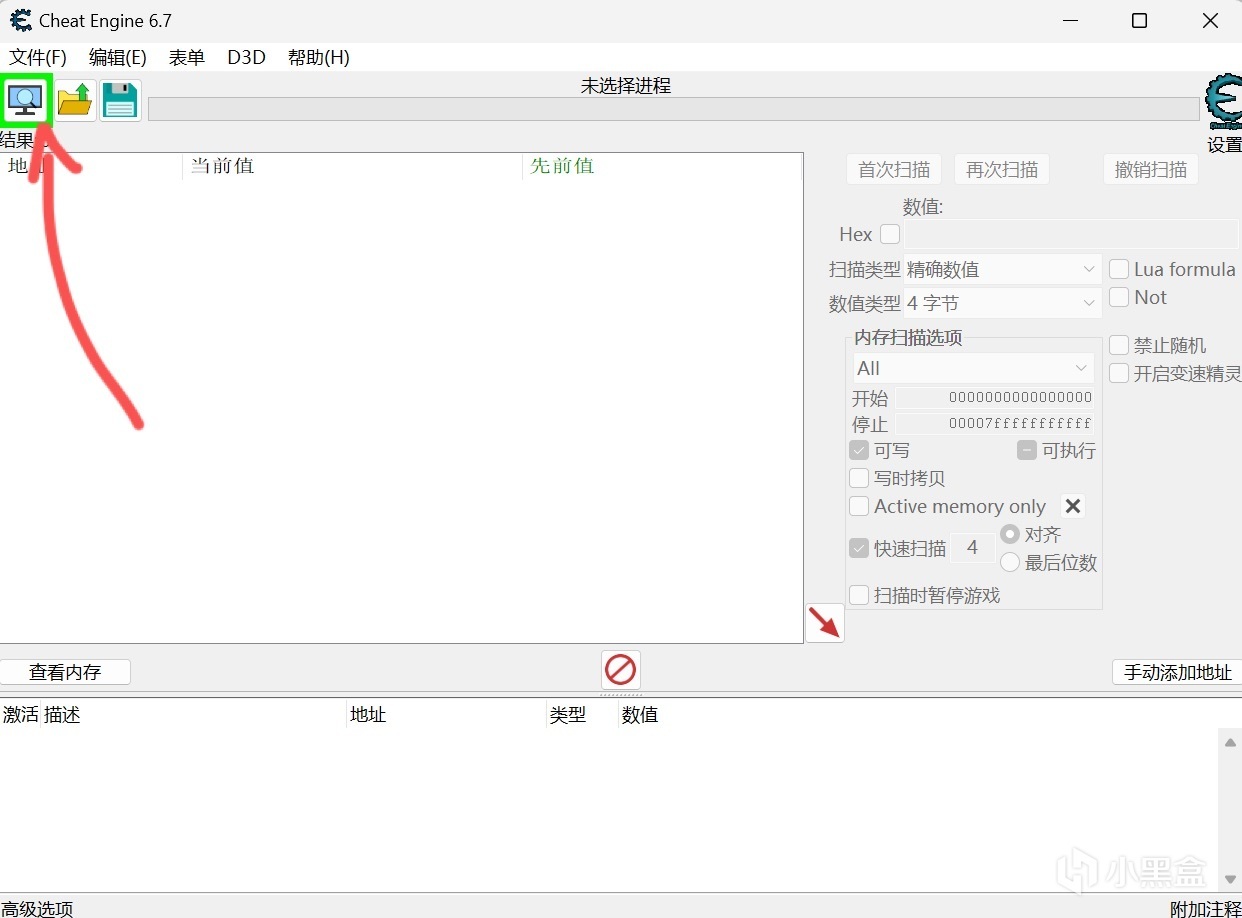Toggle the 快速扫描 checkbox

click(x=859, y=548)
